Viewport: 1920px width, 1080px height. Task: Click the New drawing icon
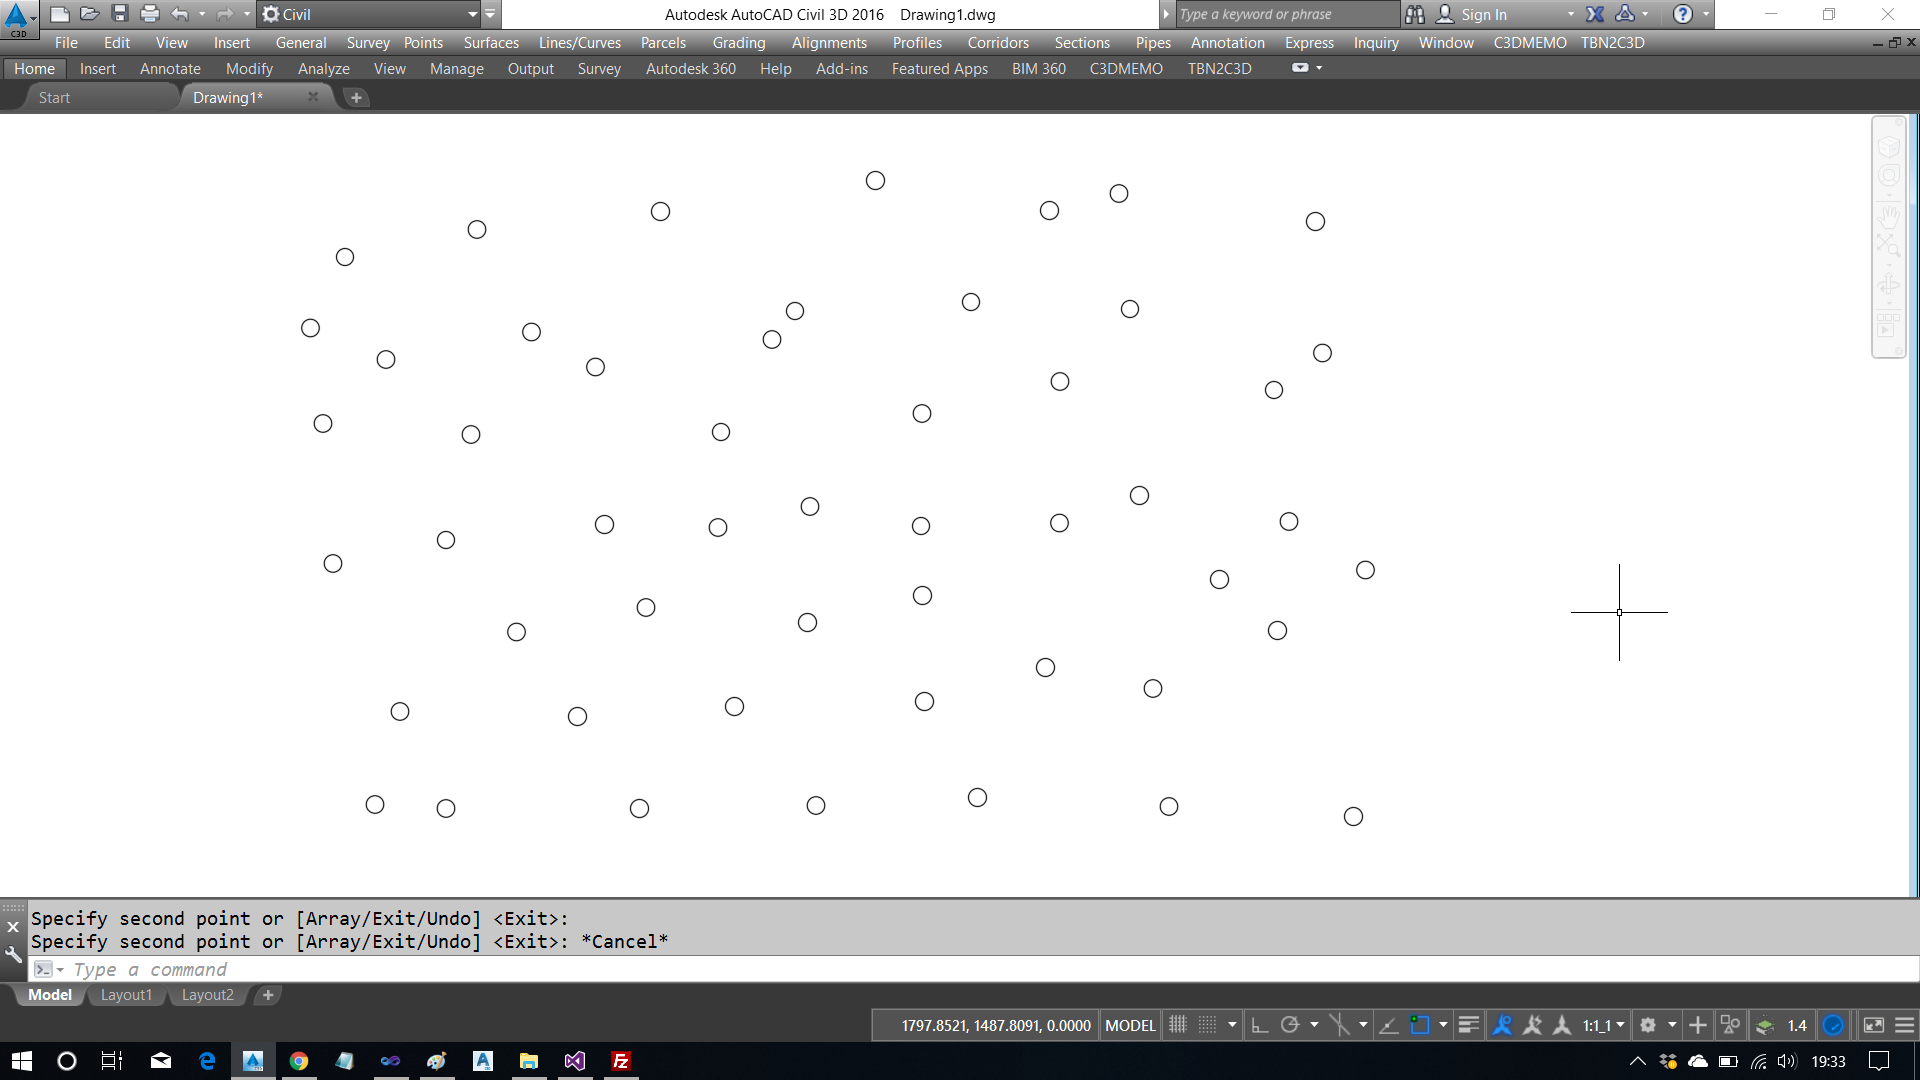(x=60, y=14)
